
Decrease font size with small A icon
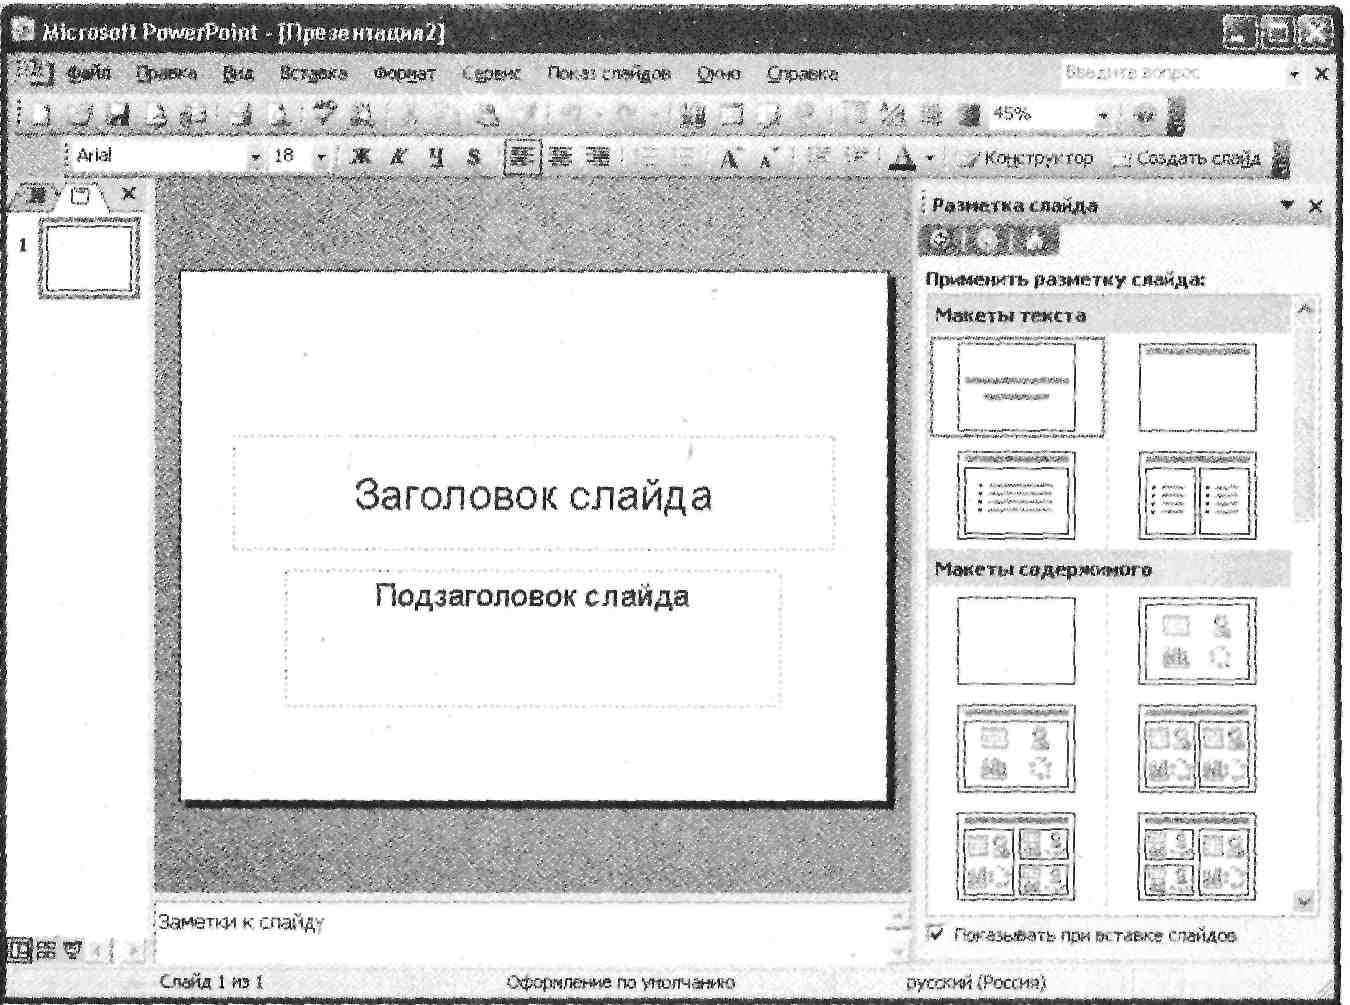pyautogui.click(x=766, y=158)
